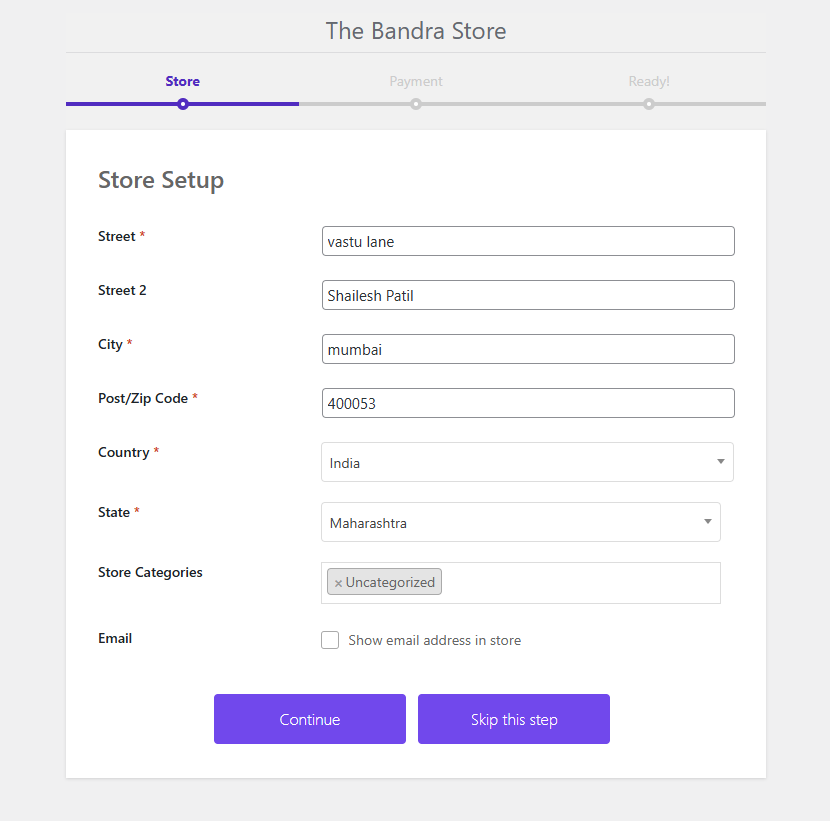Image resolution: width=830 pixels, height=821 pixels.
Task: Click the Skip this step button
Action: 513,718
